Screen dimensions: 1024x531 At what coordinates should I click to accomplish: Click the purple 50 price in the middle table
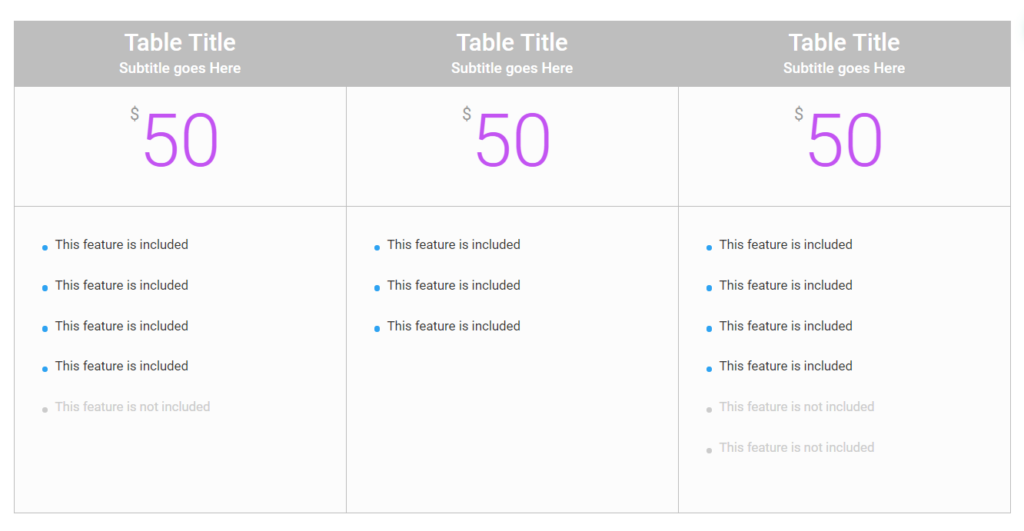(x=513, y=141)
